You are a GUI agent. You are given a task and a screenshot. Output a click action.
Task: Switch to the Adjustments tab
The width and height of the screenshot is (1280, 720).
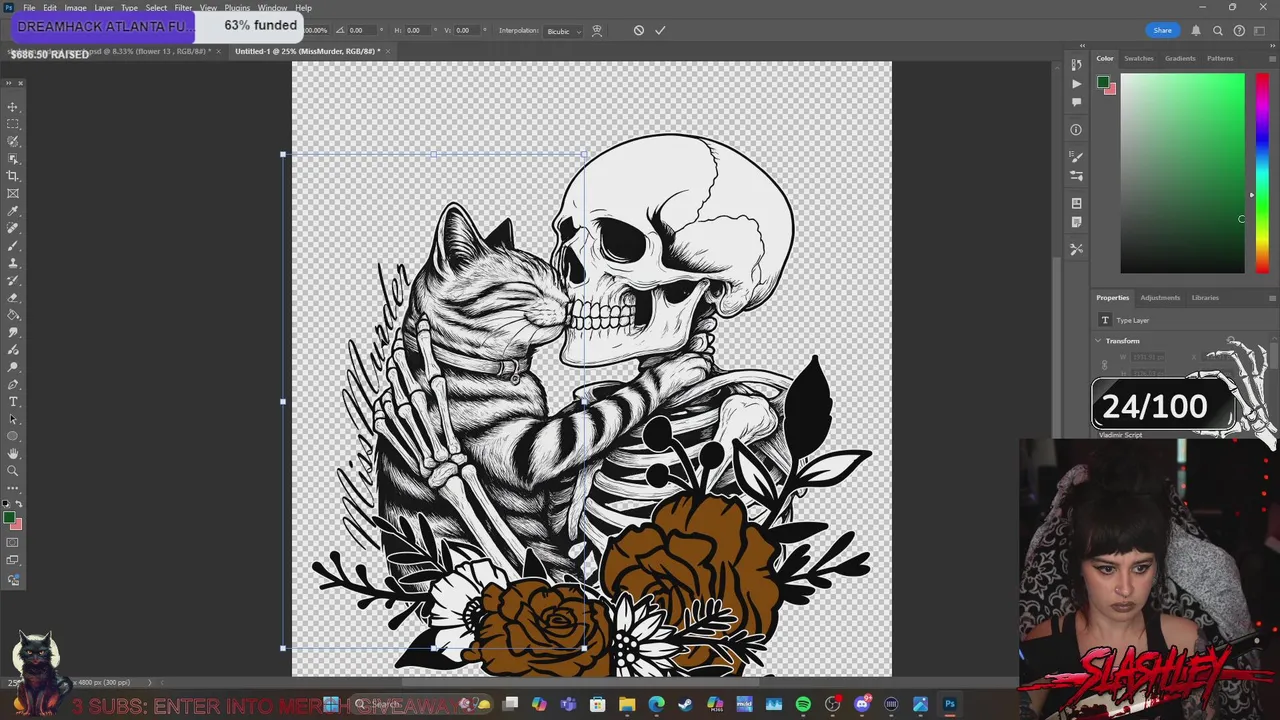pos(1160,298)
